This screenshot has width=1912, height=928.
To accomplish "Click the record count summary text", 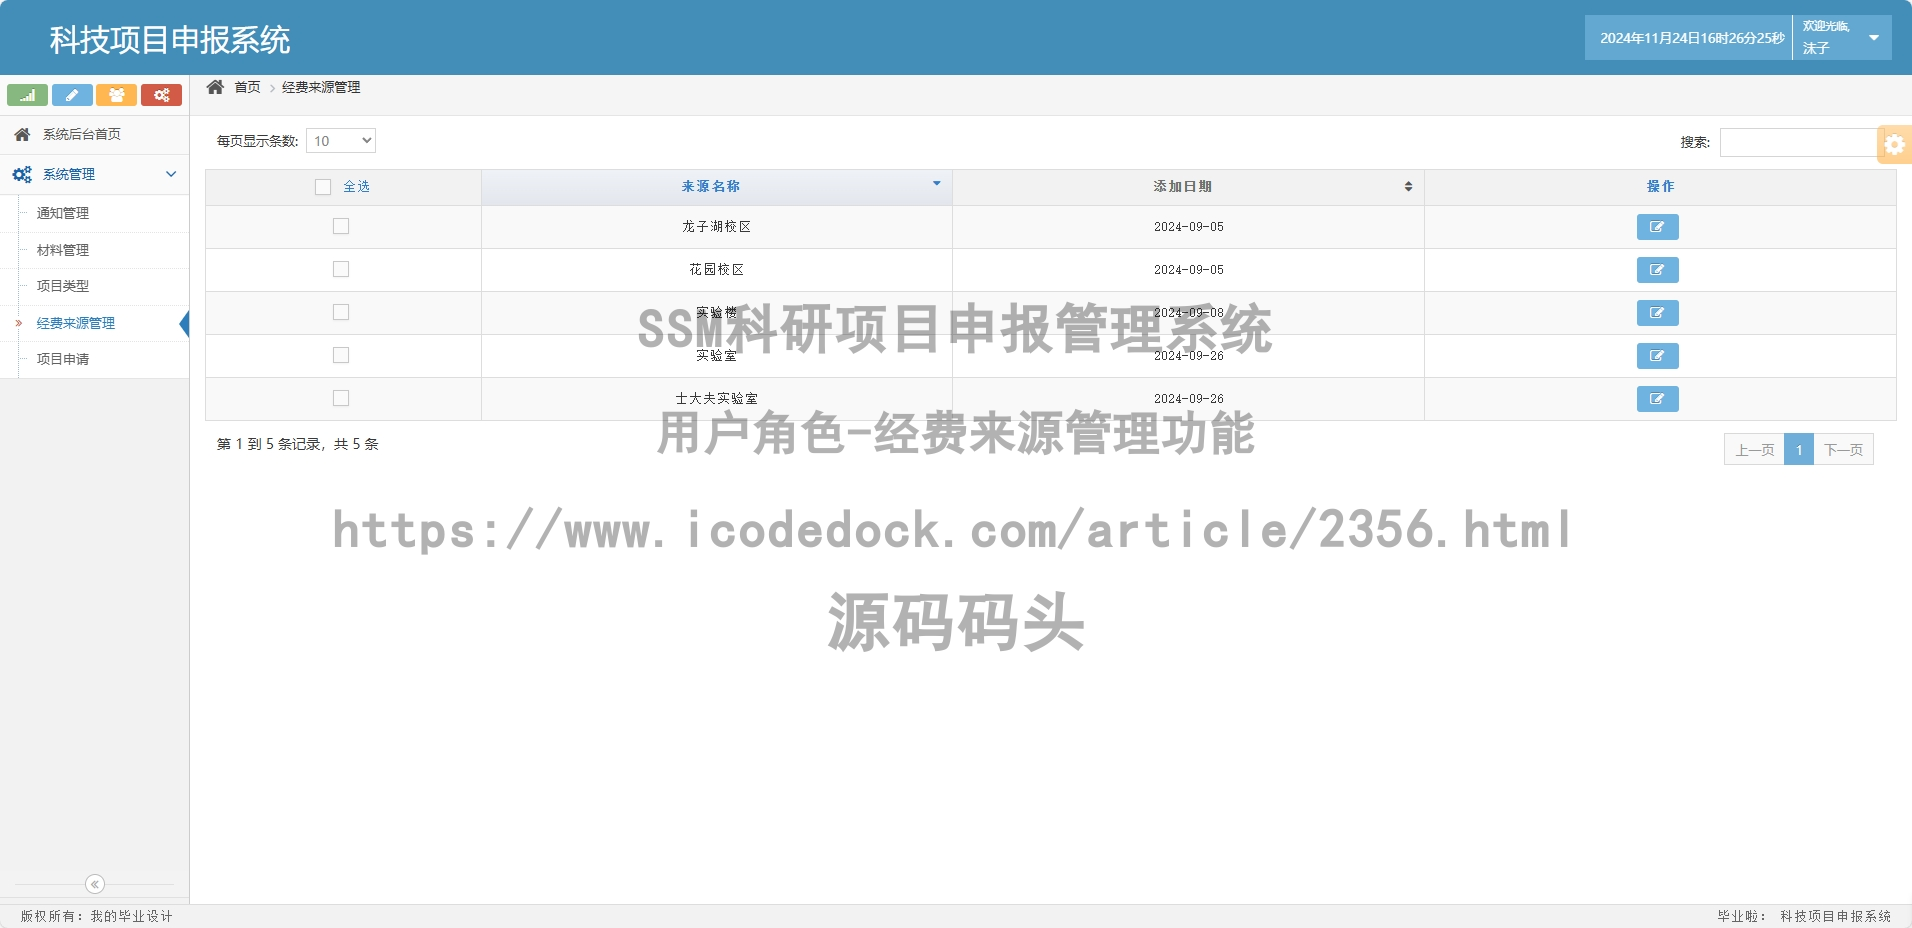I will [298, 444].
